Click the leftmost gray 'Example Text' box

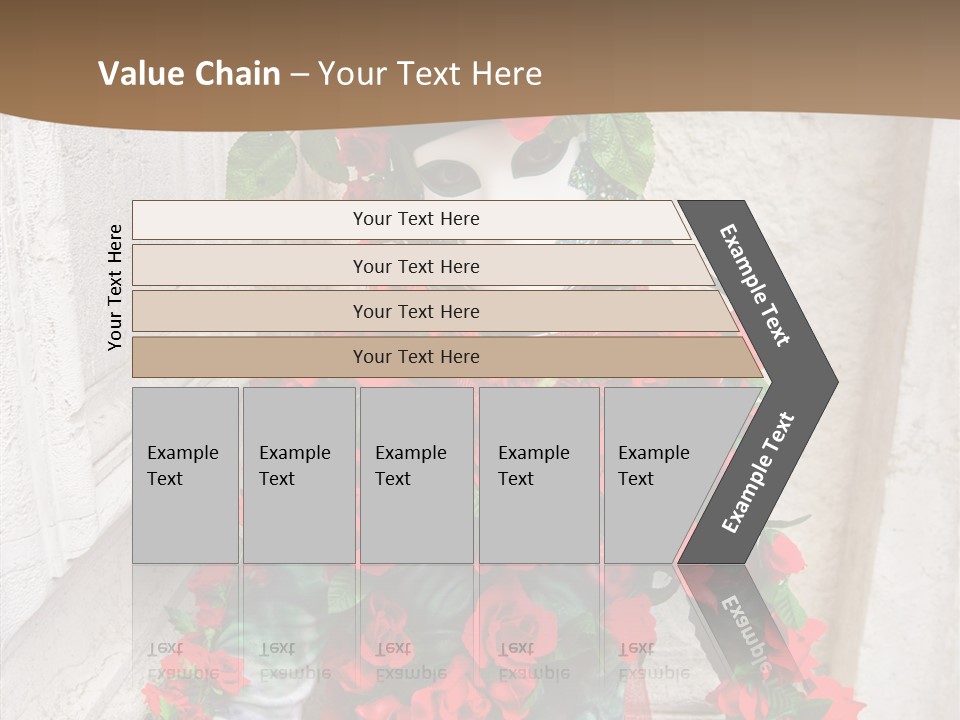185,475
